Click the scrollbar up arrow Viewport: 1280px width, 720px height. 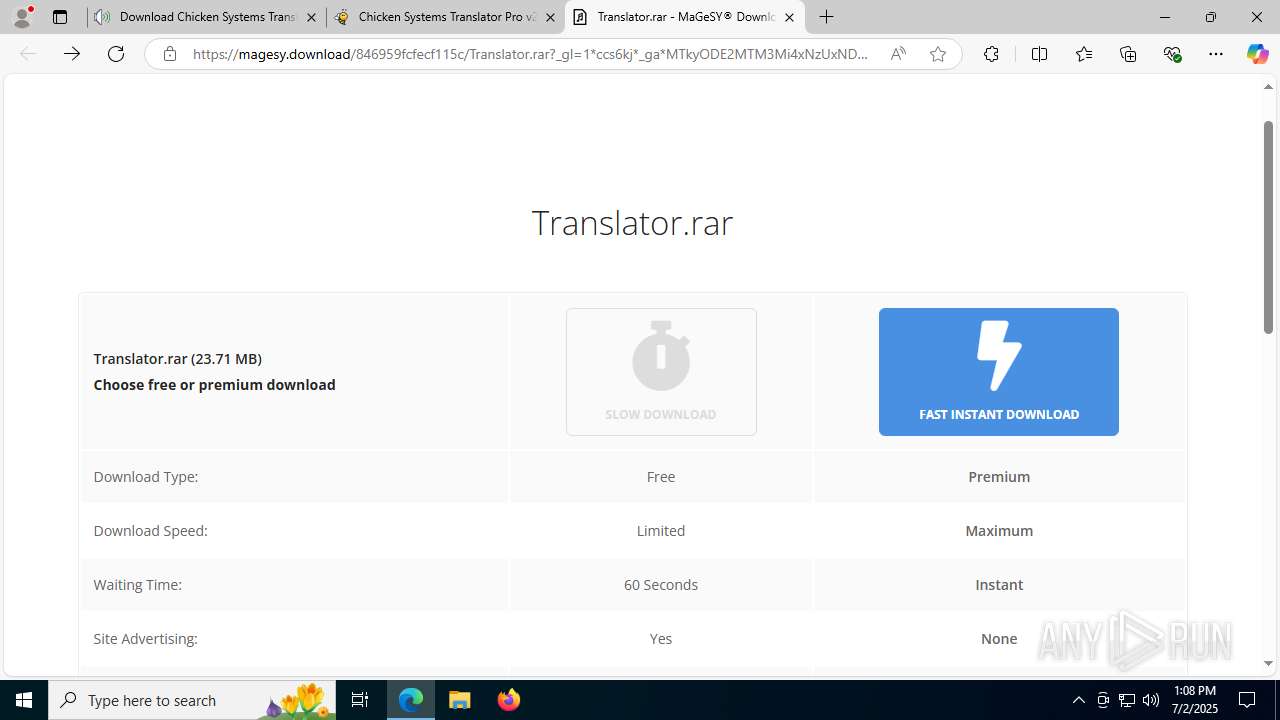click(1268, 87)
